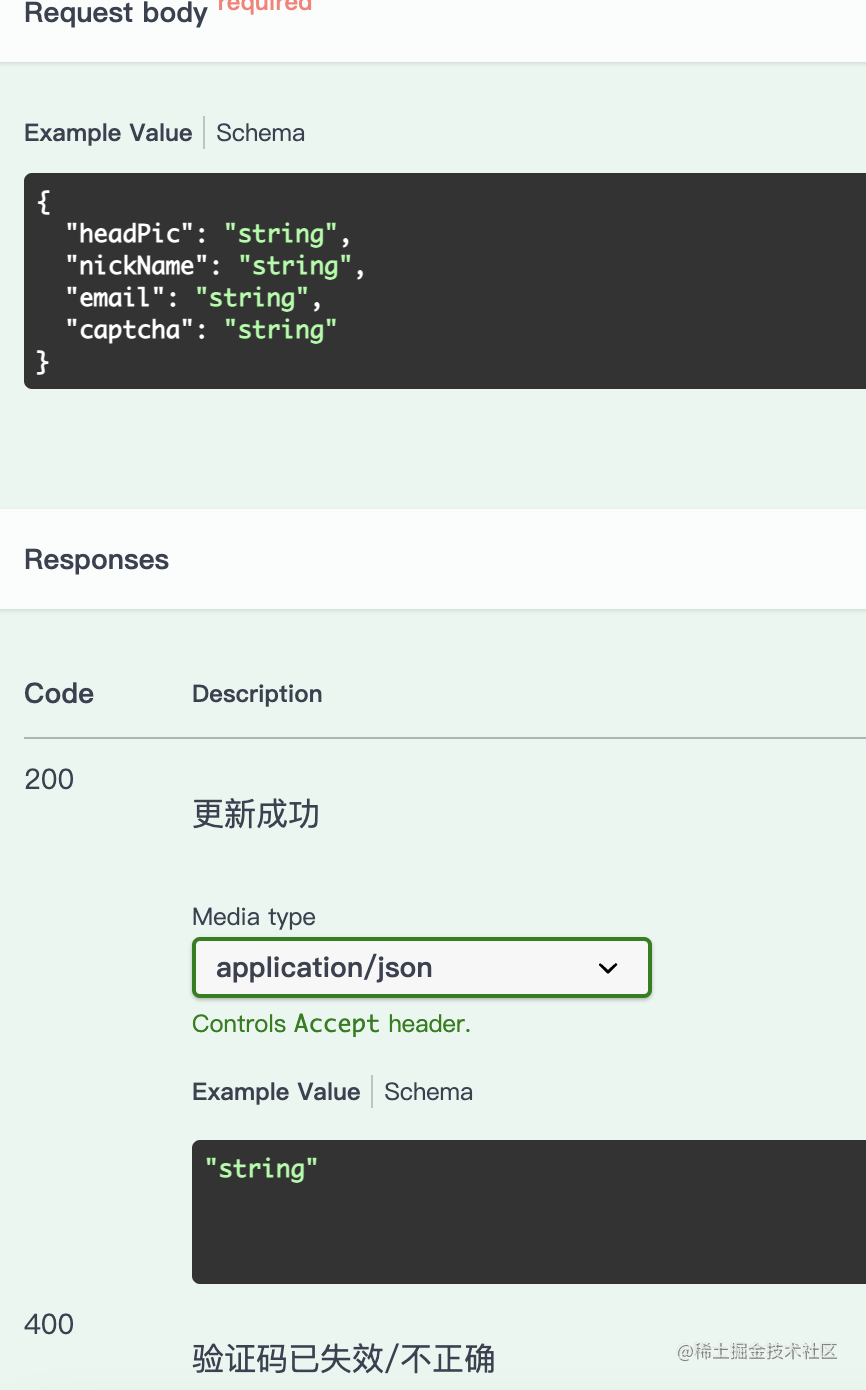Switch to the Request body Schema tab
The height and width of the screenshot is (1390, 866).
pyautogui.click(x=260, y=133)
